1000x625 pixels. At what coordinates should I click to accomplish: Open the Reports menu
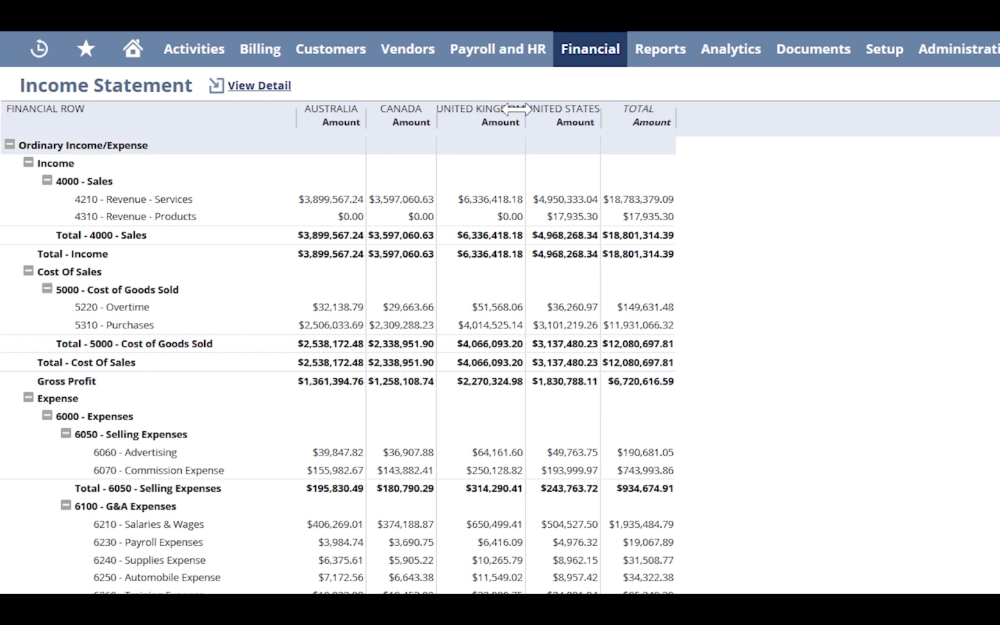click(660, 49)
